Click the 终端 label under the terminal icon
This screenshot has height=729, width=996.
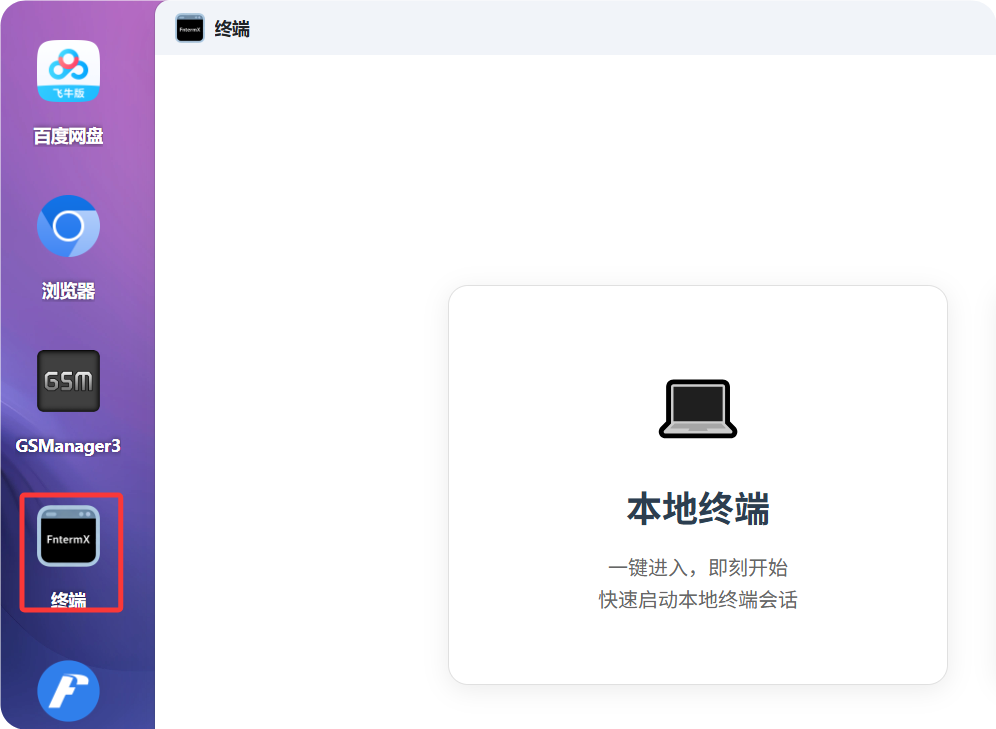point(68,600)
